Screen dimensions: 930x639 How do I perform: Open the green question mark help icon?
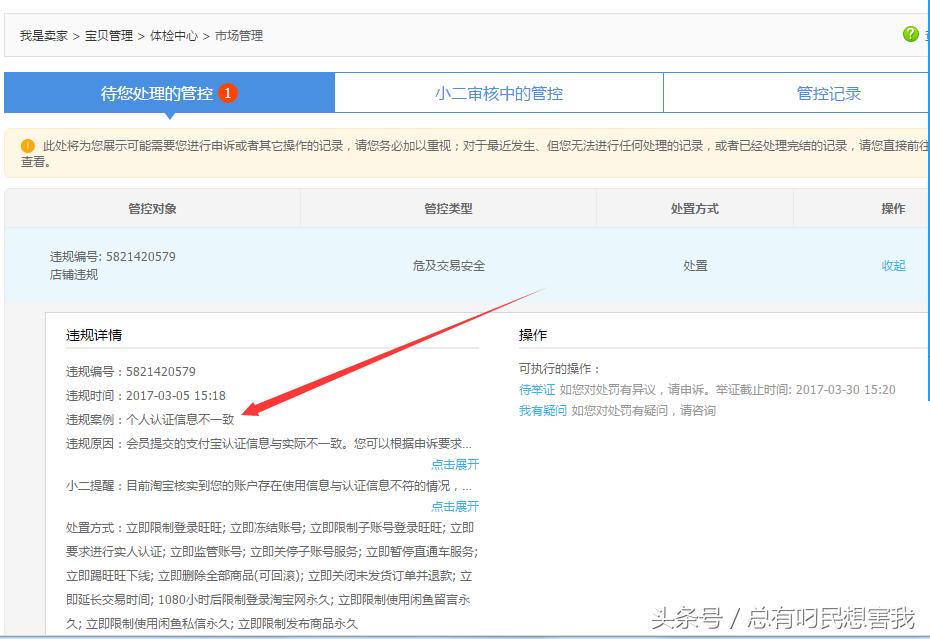click(x=911, y=33)
